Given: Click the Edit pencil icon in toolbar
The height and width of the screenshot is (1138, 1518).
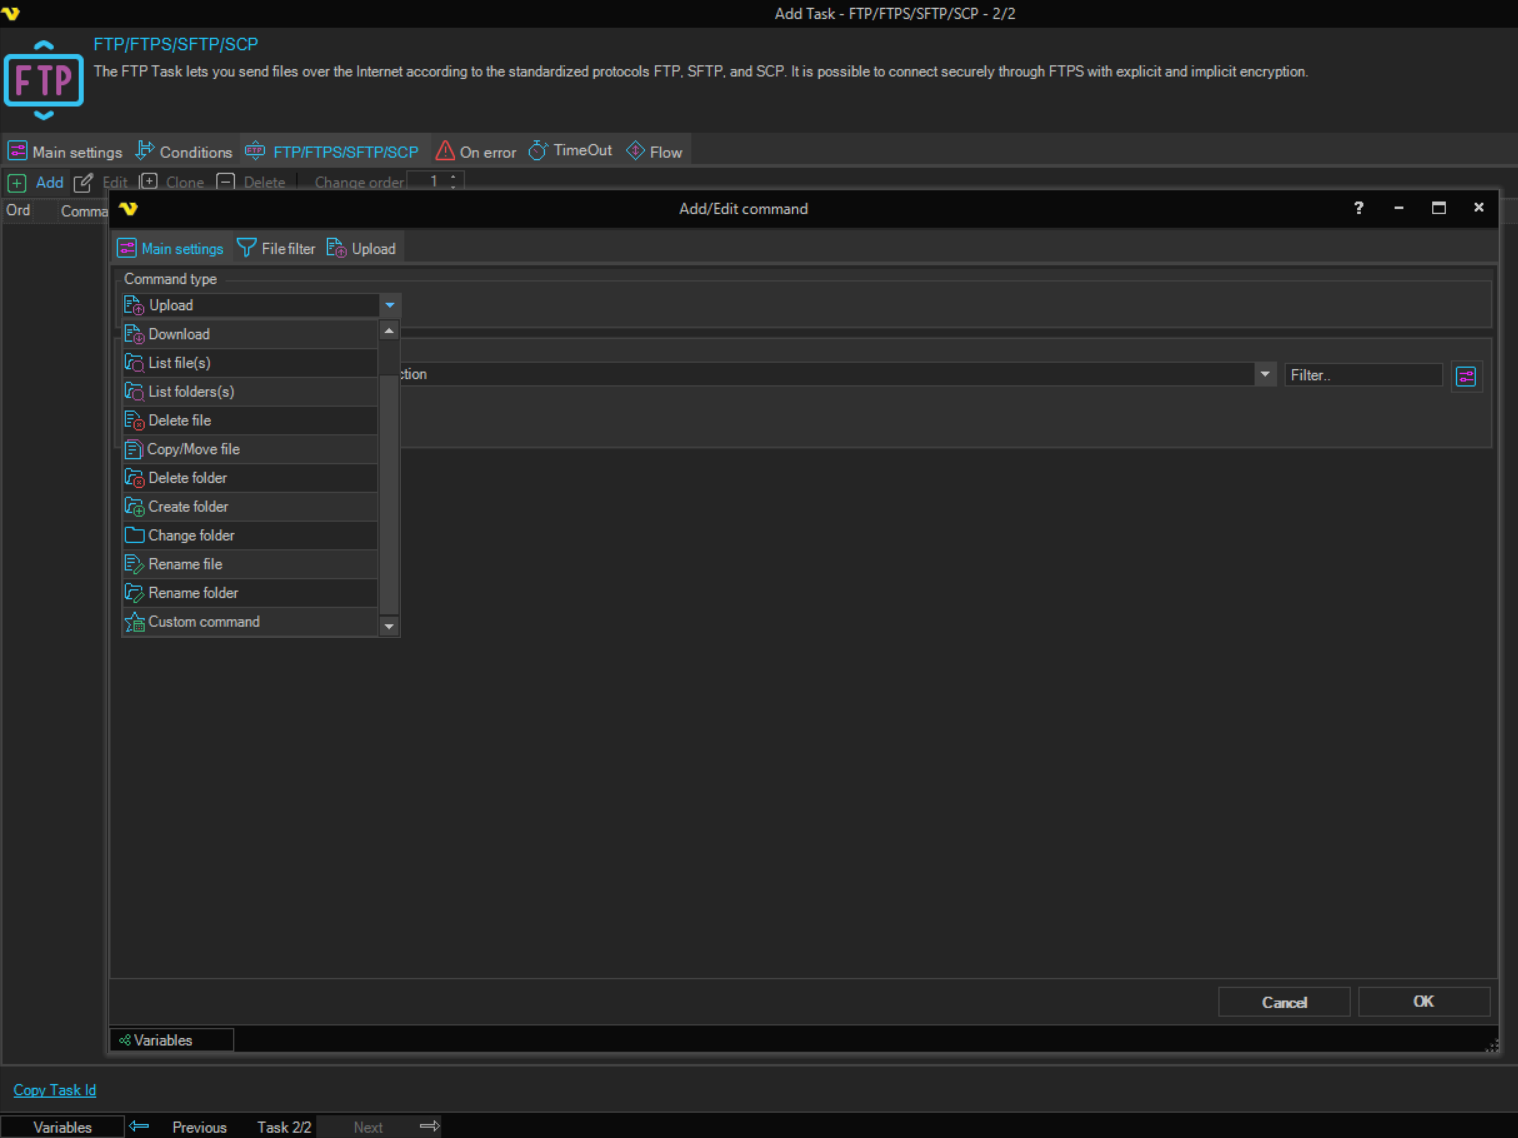Looking at the screenshot, I should tap(83, 182).
